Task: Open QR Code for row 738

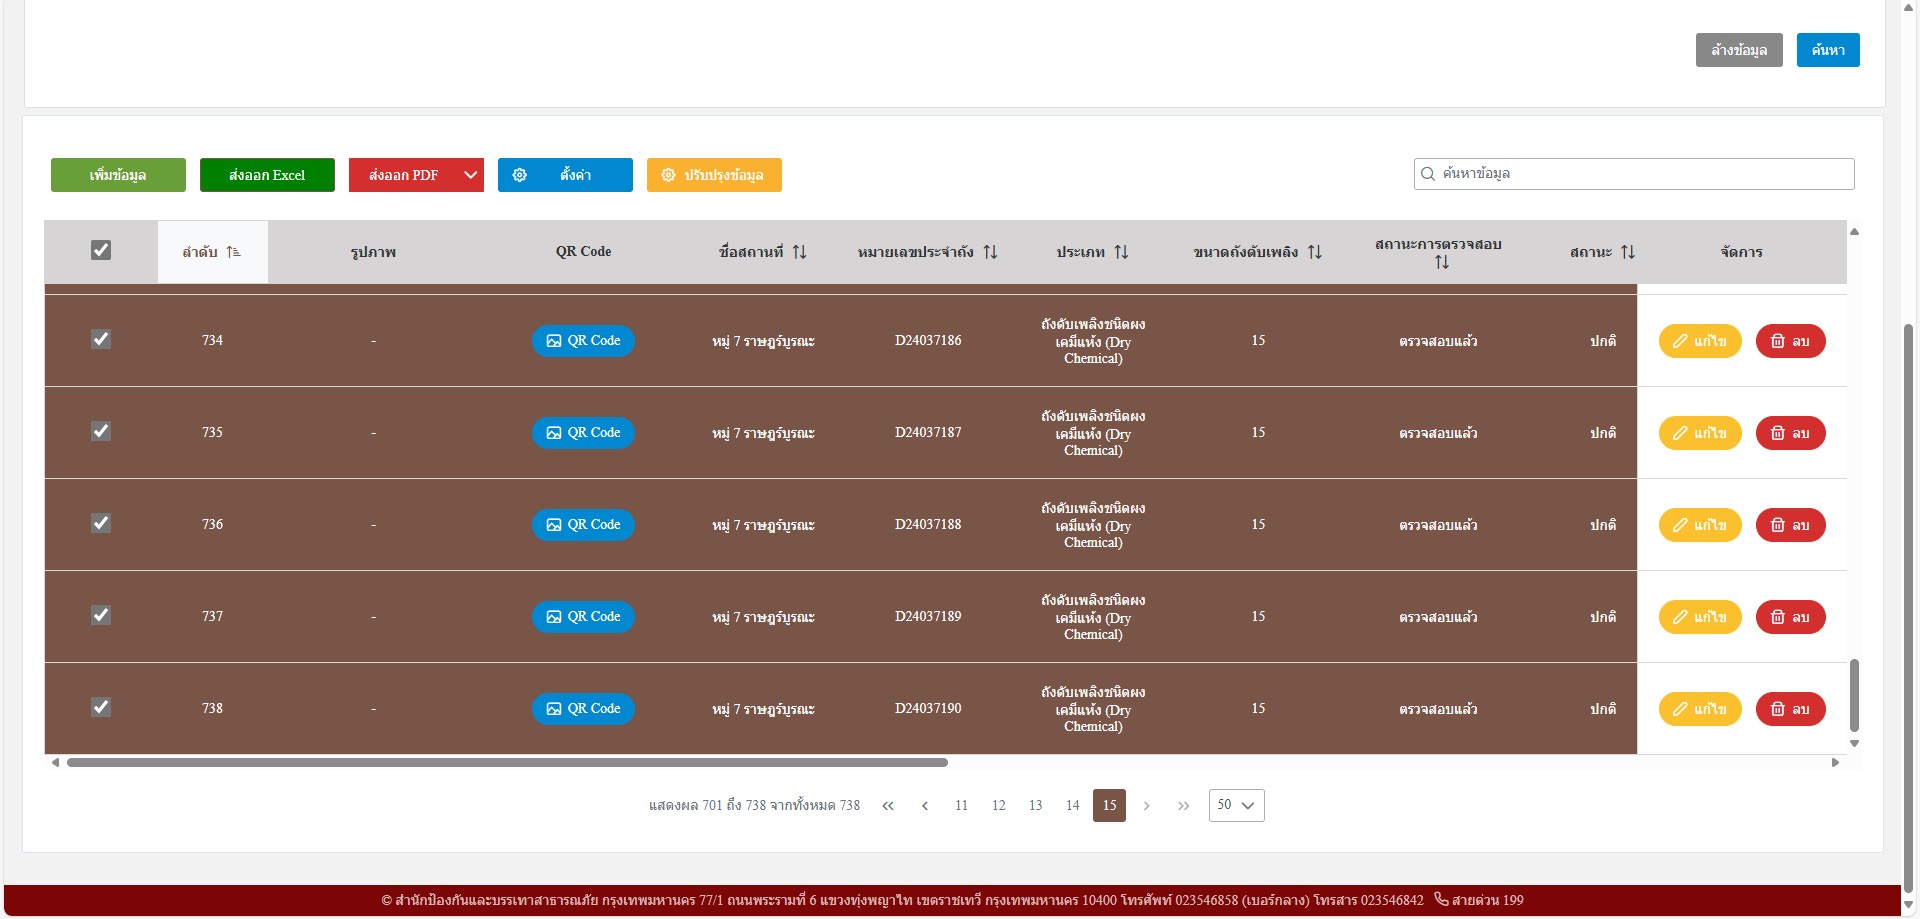Action: click(583, 709)
